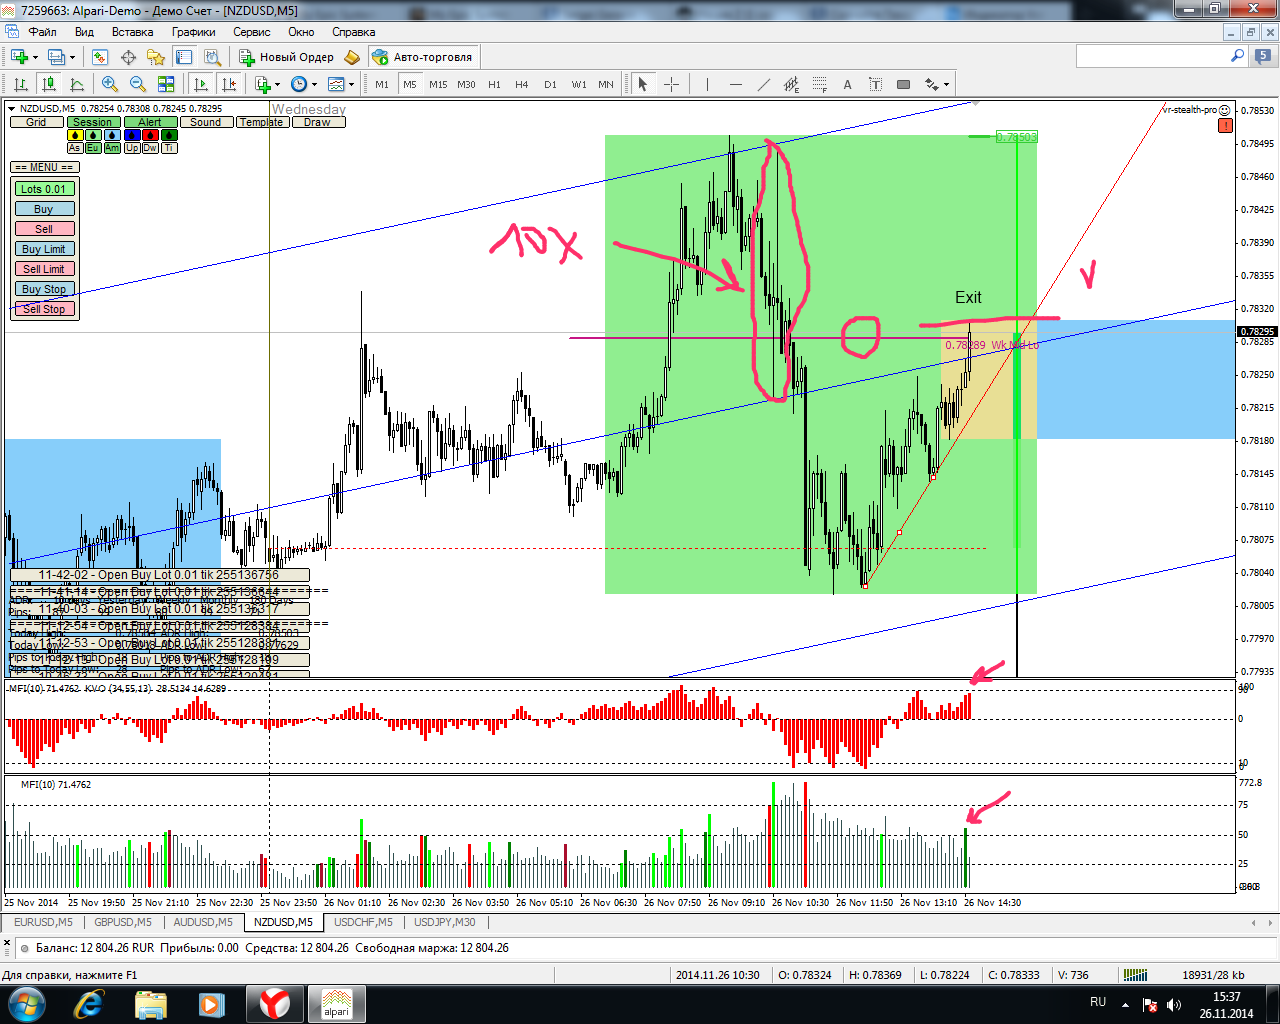Viewport: 1280px width, 1024px height.
Task: Open the Arrows objects dropdown
Action: tap(937, 84)
